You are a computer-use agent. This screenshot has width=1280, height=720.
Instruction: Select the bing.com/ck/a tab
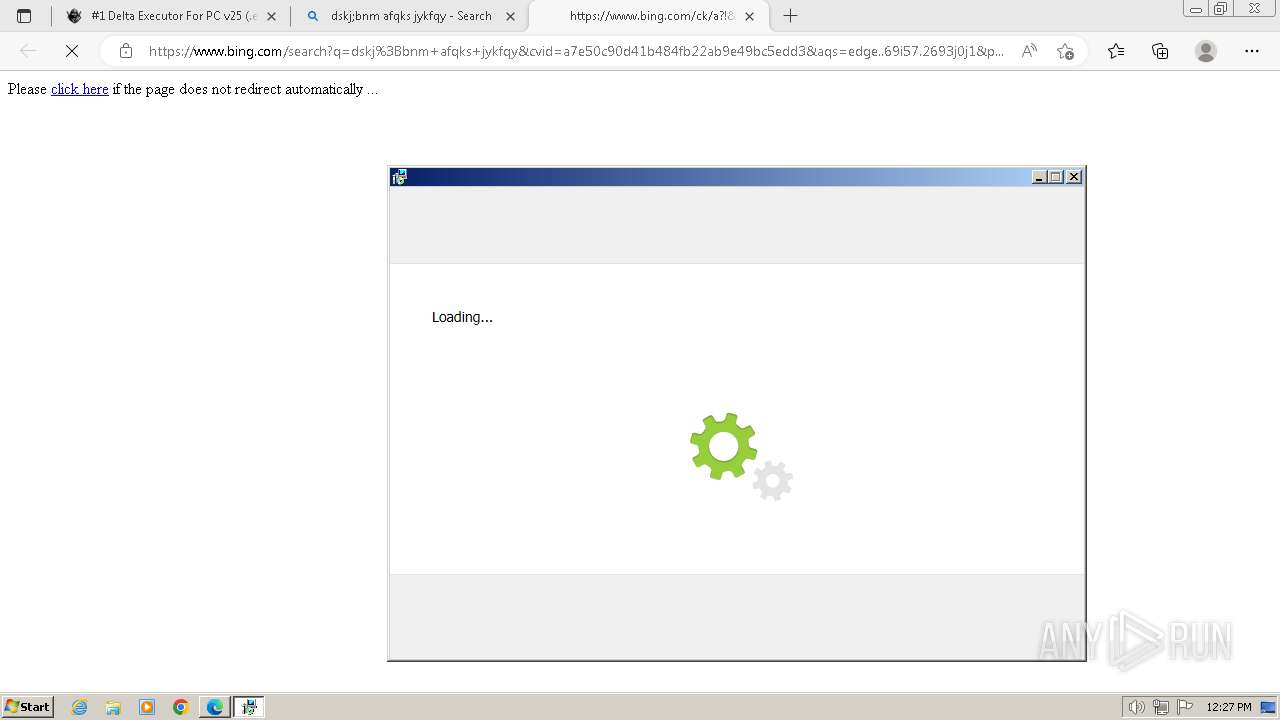pos(648,16)
